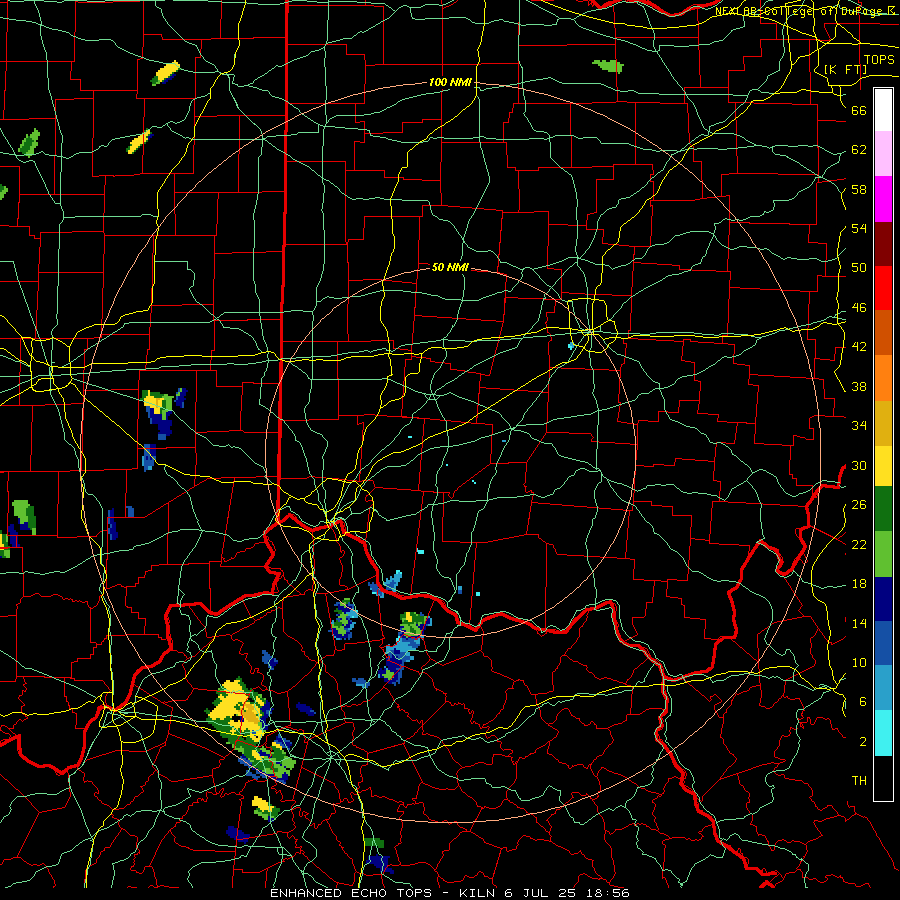
Task: Click the "30" legend value
Action: click(859, 465)
